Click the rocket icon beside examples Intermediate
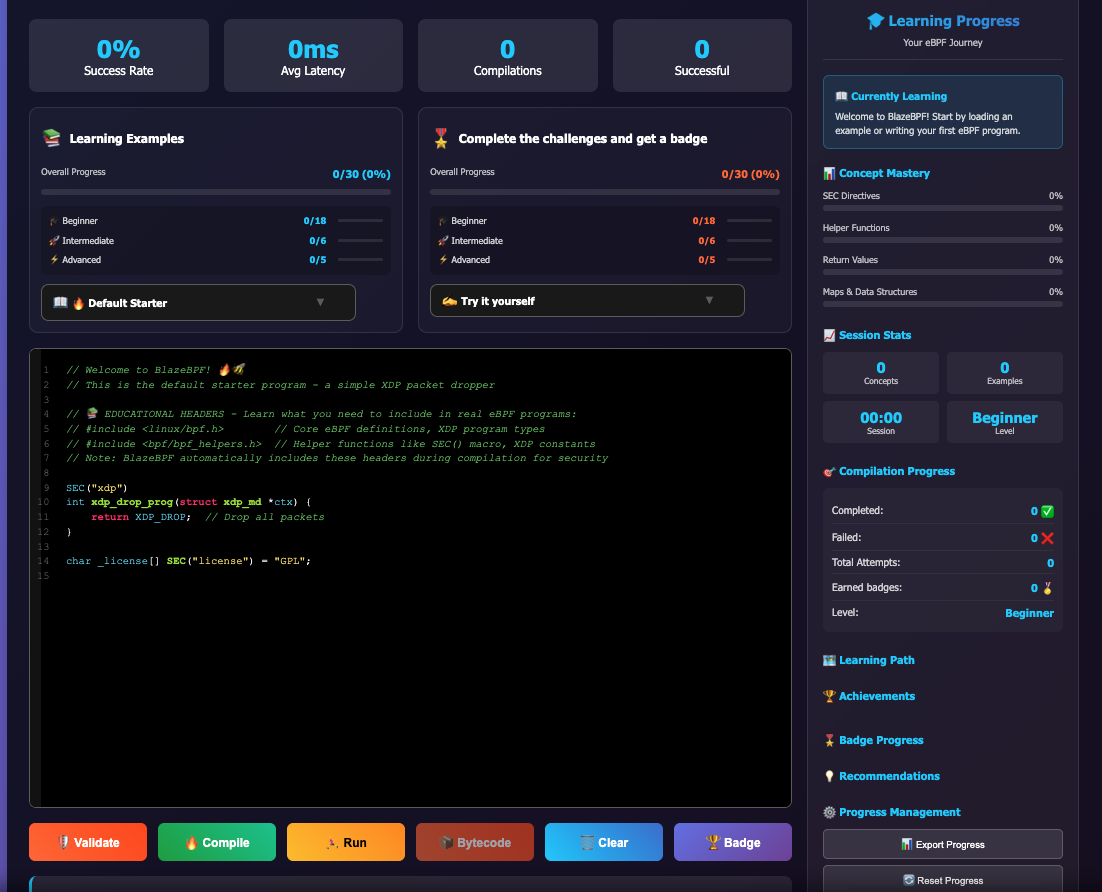This screenshot has width=1102, height=892. [54, 240]
